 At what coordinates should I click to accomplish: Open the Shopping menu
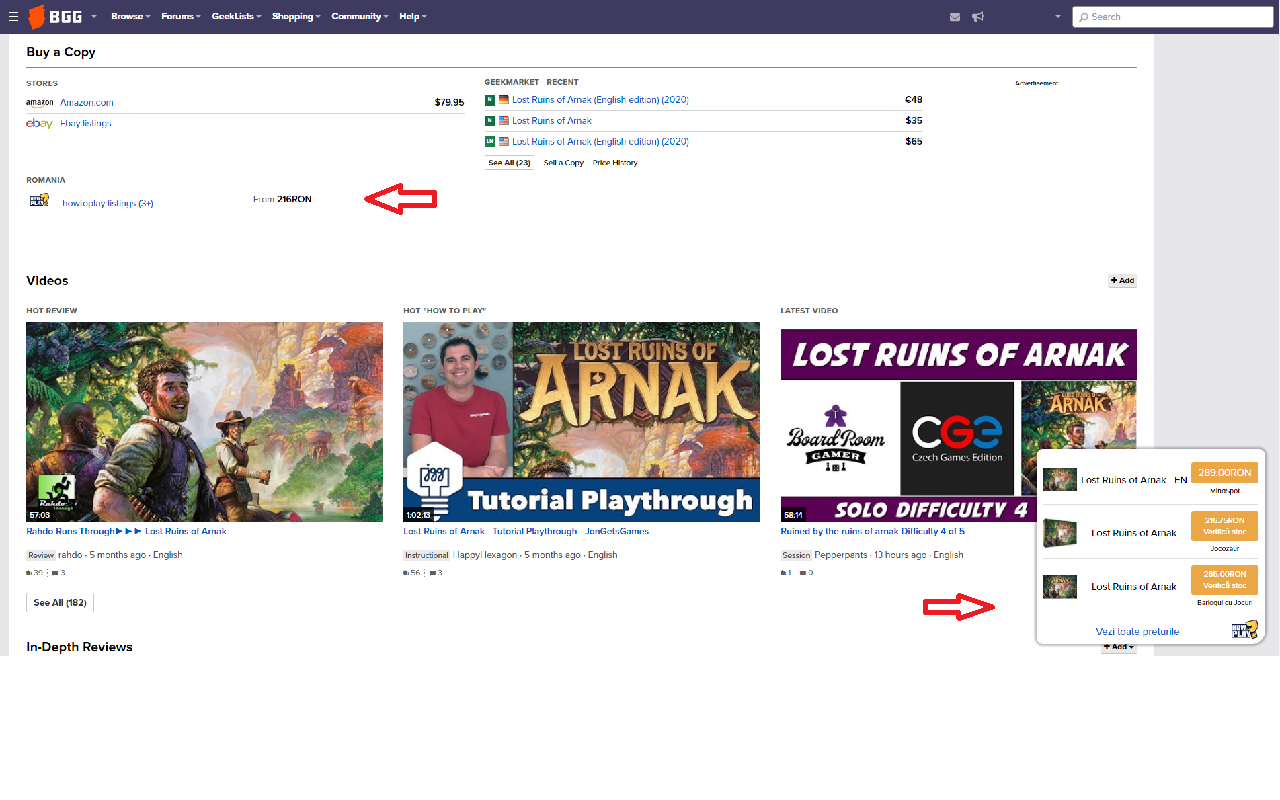click(x=296, y=17)
